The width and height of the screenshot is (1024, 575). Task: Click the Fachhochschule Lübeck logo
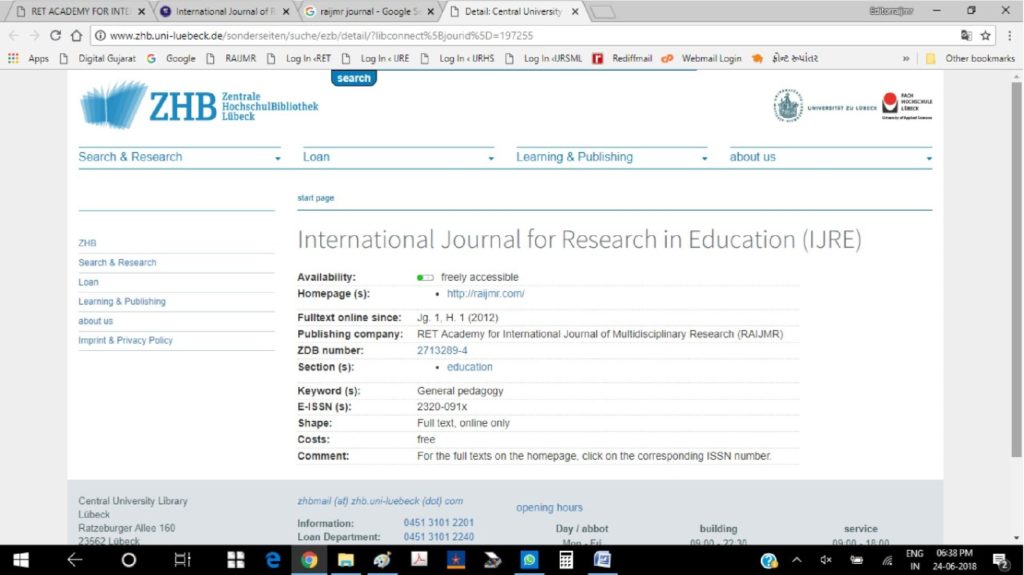coord(907,105)
